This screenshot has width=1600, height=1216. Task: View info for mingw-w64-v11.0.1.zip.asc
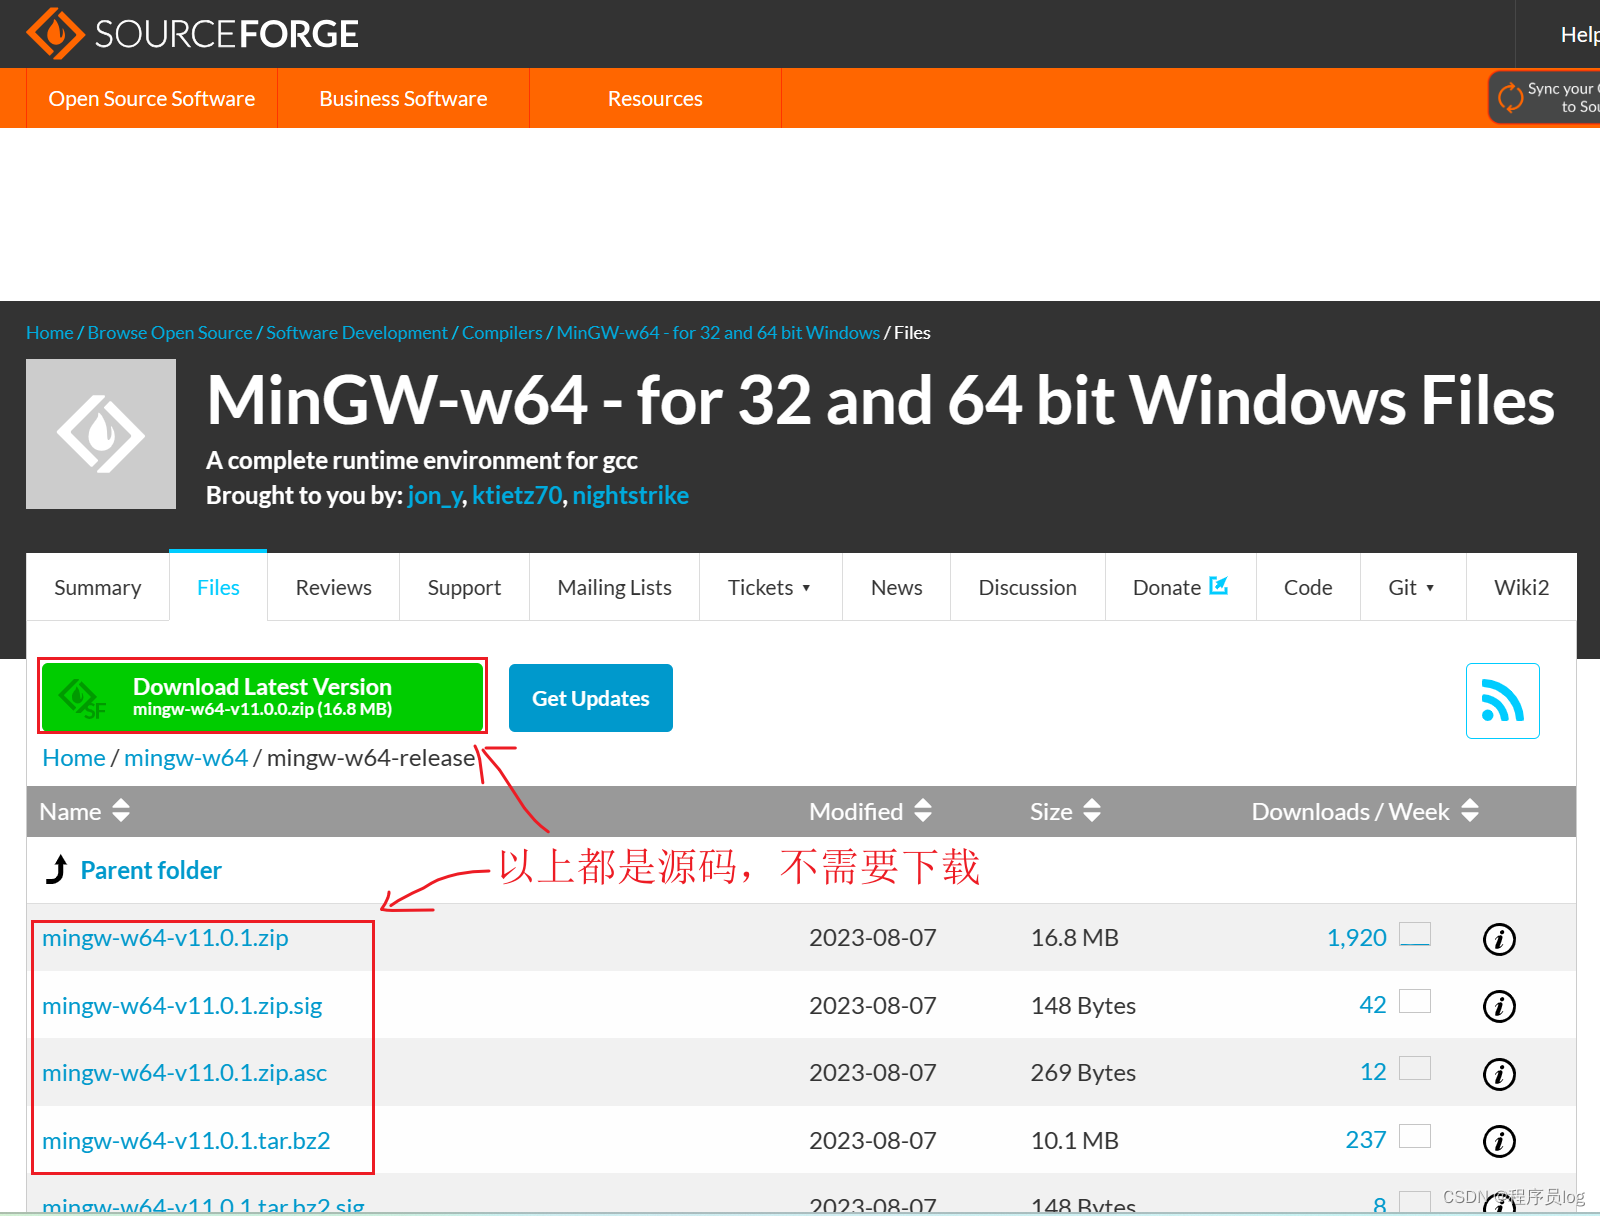[1498, 1074]
